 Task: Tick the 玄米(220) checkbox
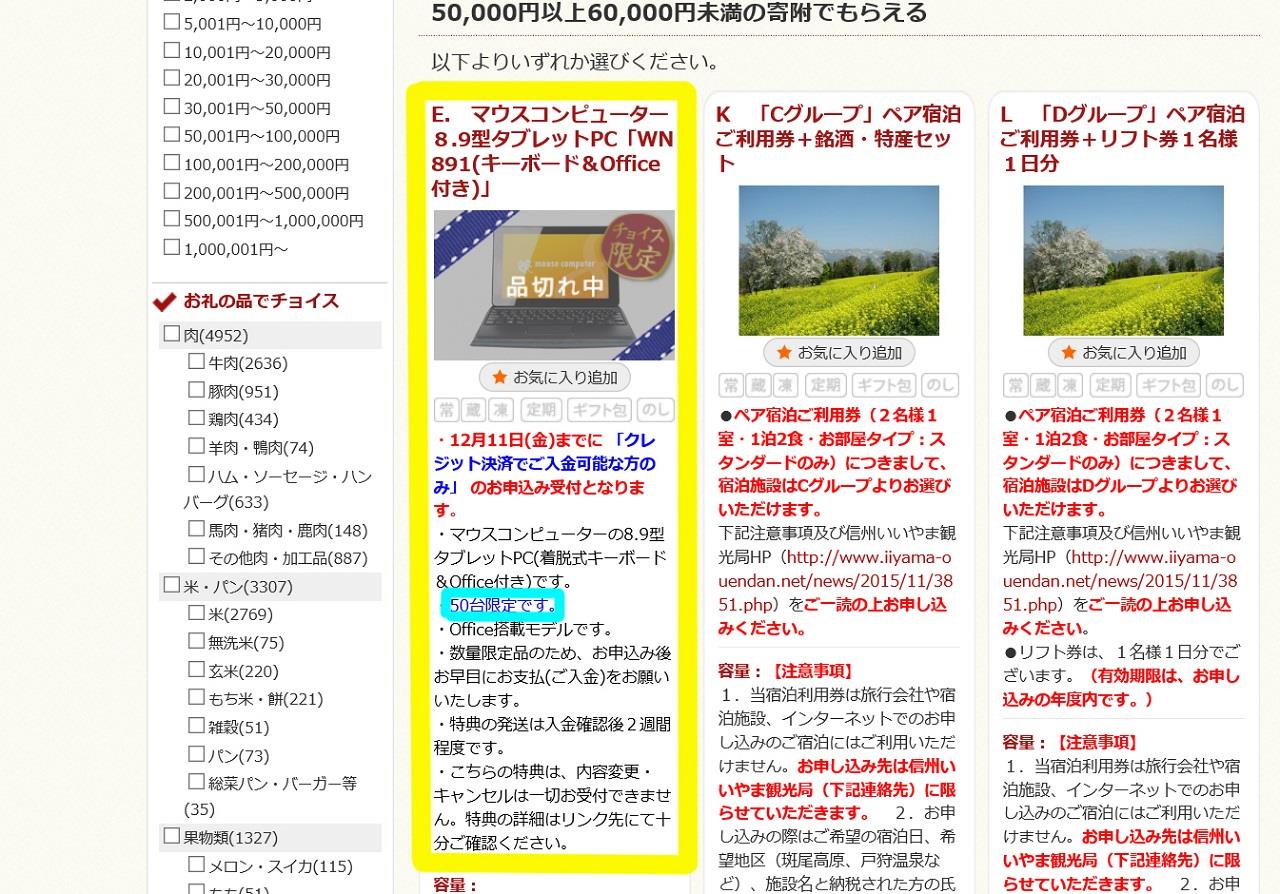[196, 668]
